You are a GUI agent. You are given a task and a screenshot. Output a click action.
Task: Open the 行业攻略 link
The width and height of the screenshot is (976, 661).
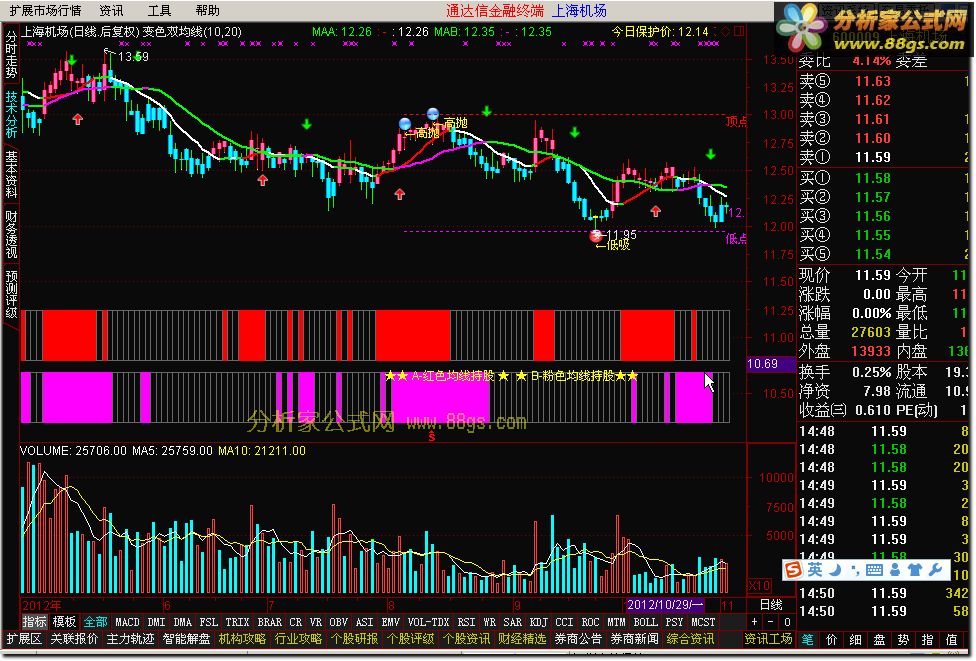click(x=298, y=639)
